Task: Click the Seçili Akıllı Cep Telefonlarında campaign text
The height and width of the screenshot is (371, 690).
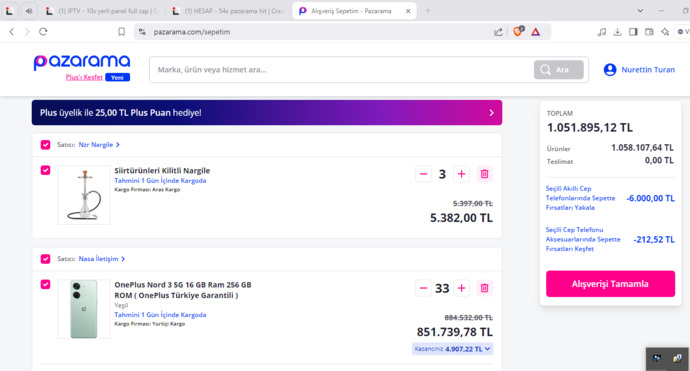Action: 580,198
